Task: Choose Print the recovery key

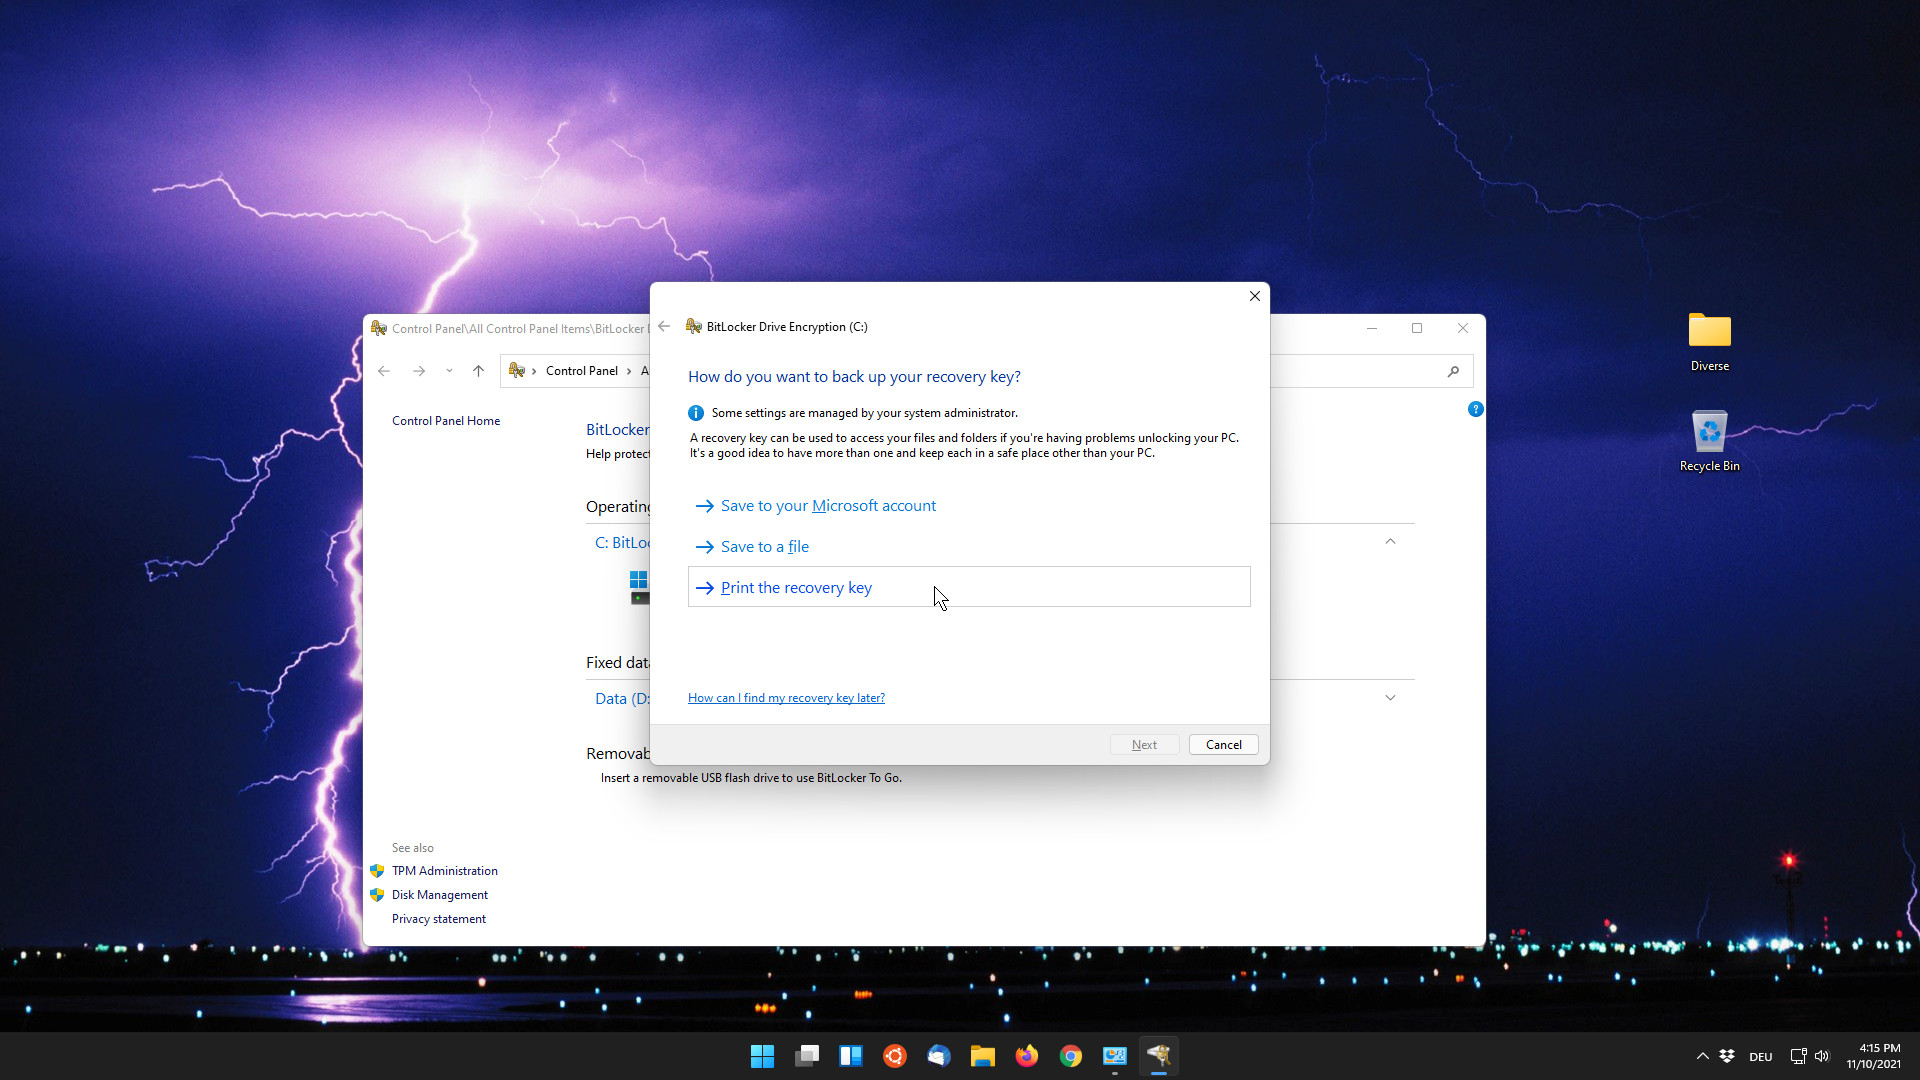Action: [x=969, y=587]
